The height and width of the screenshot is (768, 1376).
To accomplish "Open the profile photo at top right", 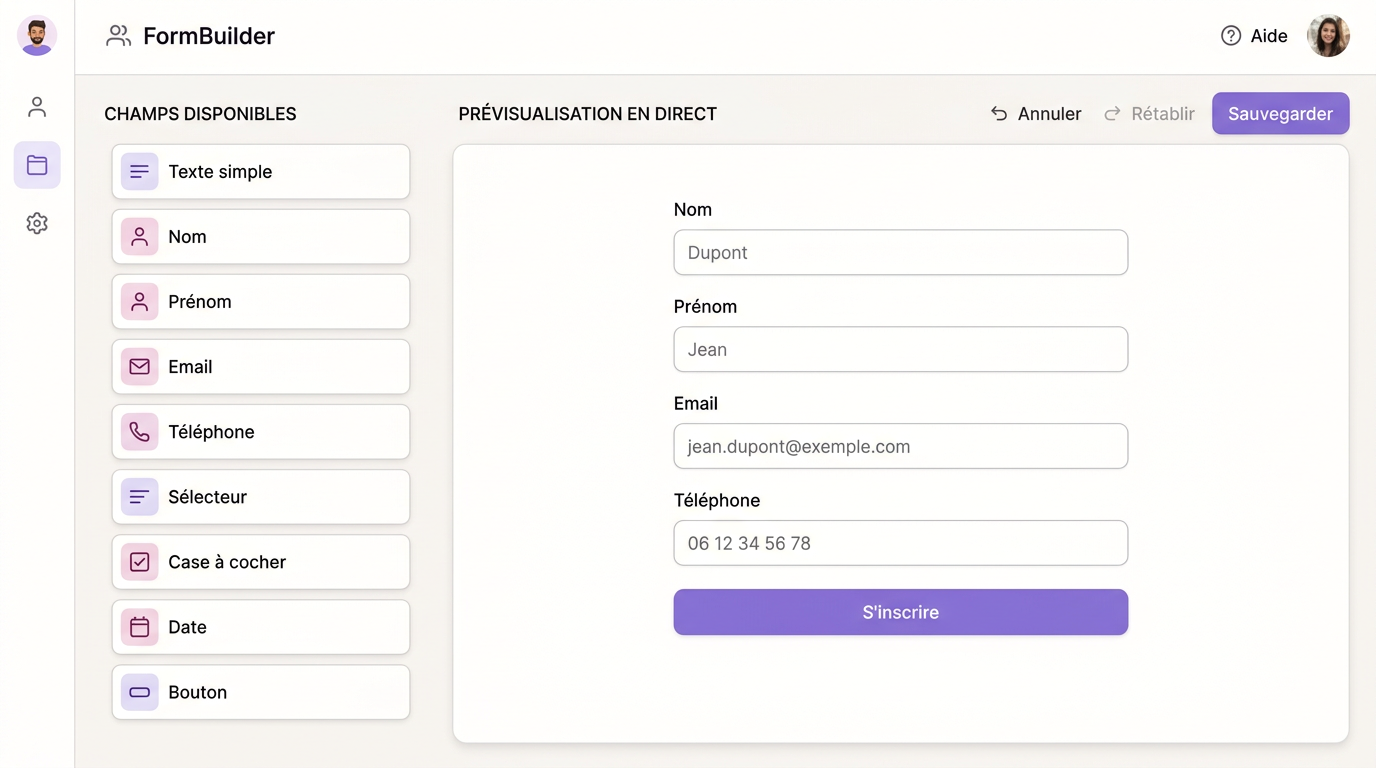I will 1328,36.
